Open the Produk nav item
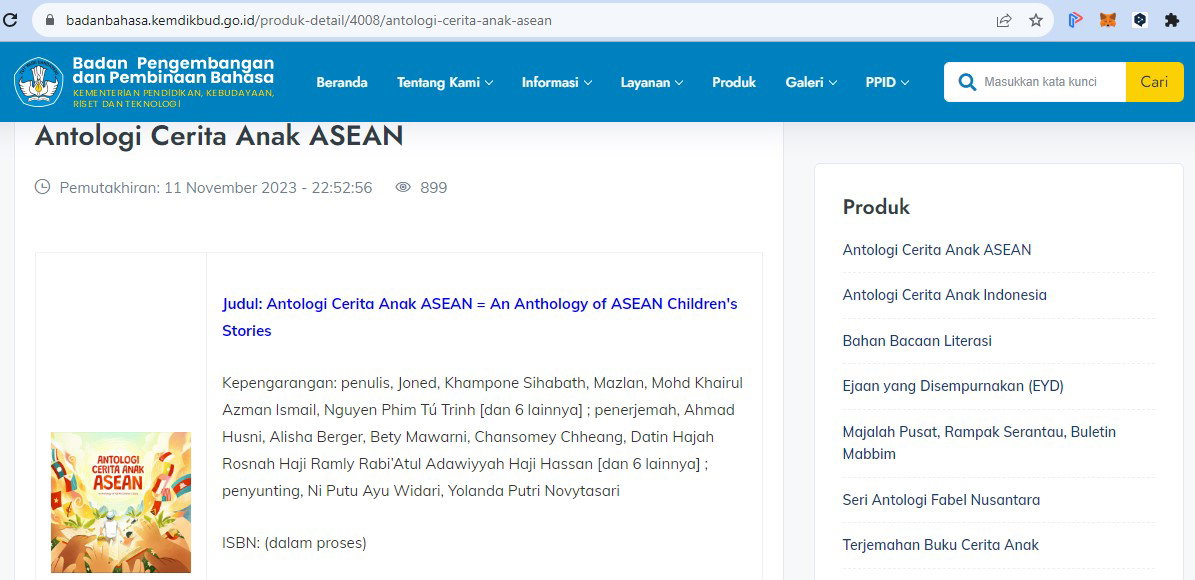This screenshot has height=580, width=1195. 734,82
